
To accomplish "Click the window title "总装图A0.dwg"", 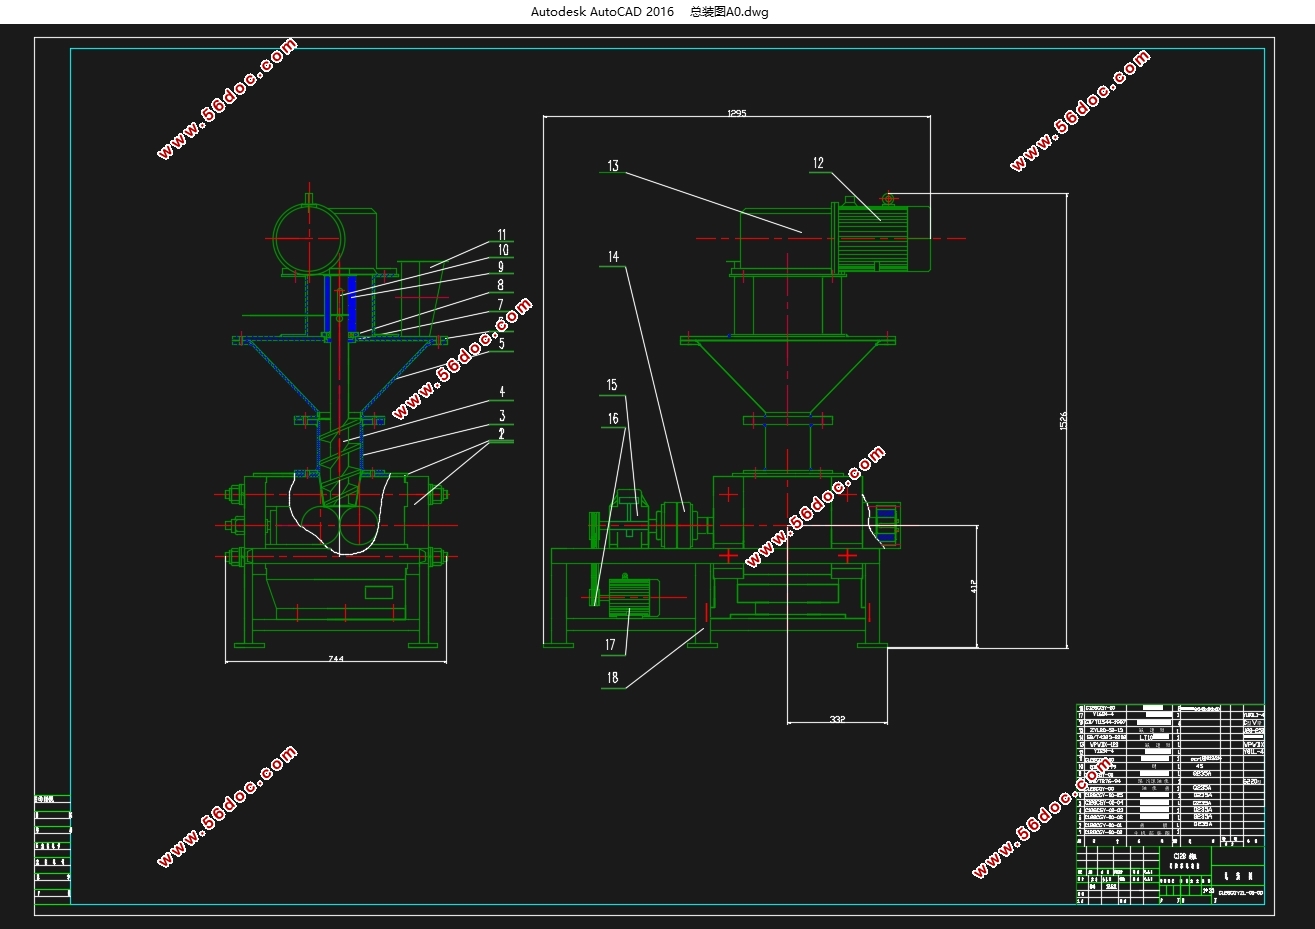I will [729, 12].
